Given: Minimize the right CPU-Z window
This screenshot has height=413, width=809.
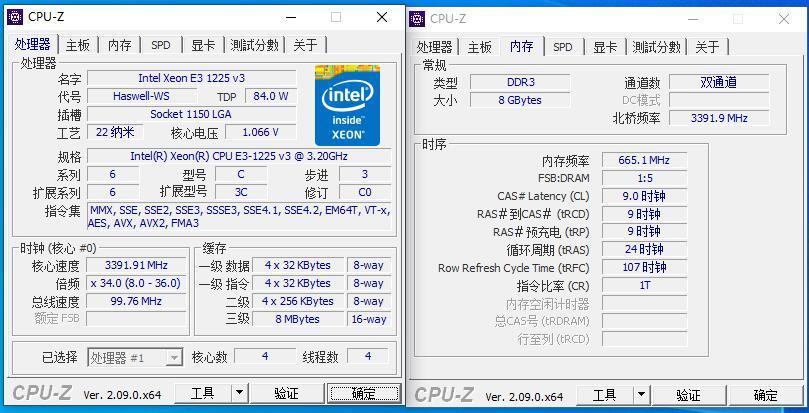Looking at the screenshot, I should coord(693,20).
